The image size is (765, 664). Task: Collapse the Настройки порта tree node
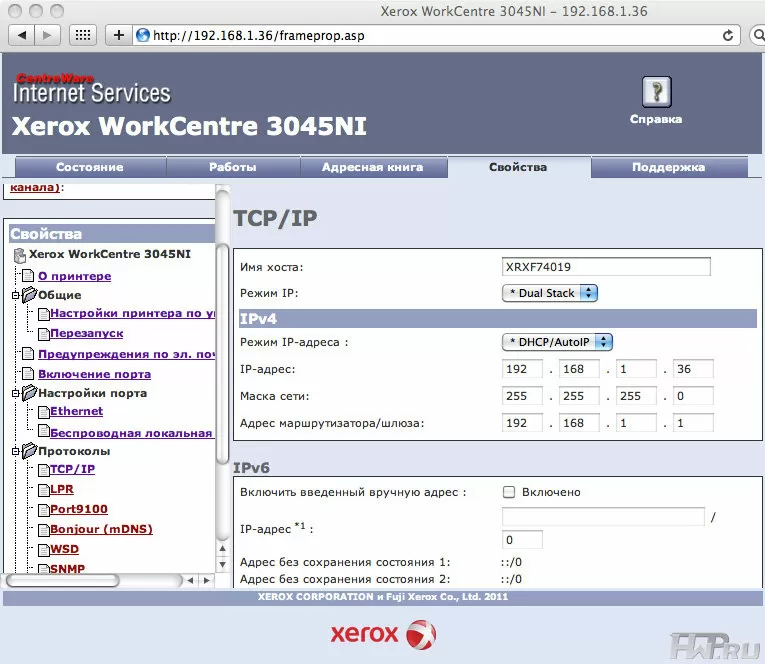[15, 393]
